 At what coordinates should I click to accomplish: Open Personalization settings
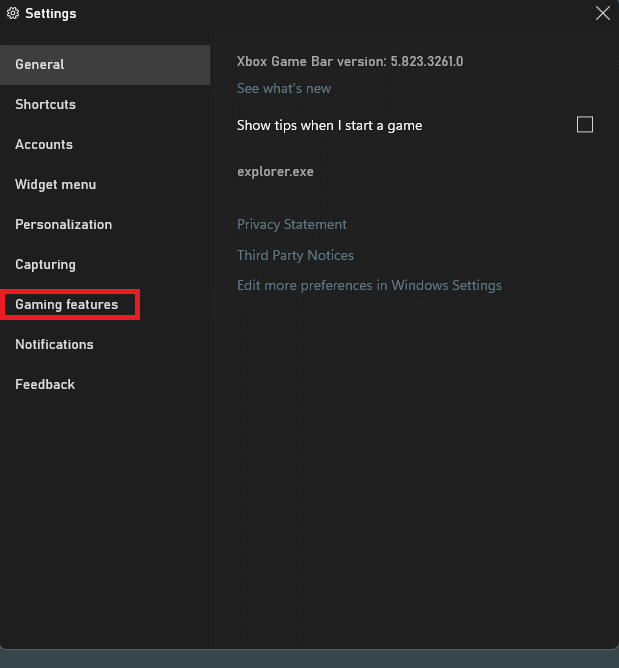105,225
